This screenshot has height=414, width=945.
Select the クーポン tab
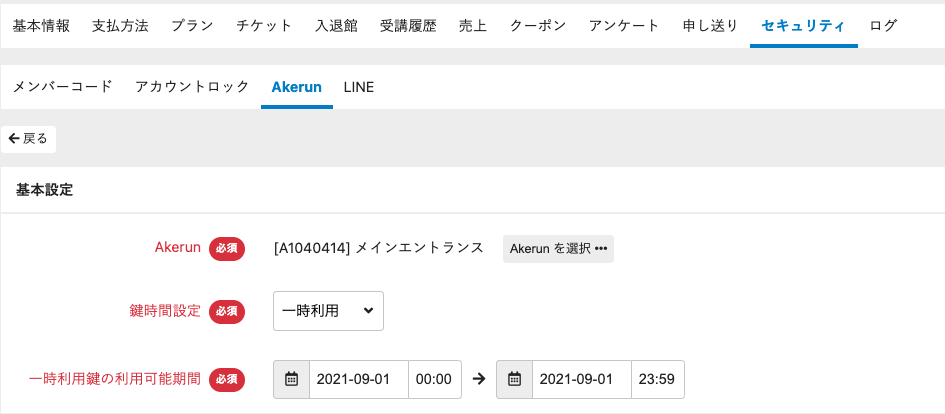pos(537,25)
